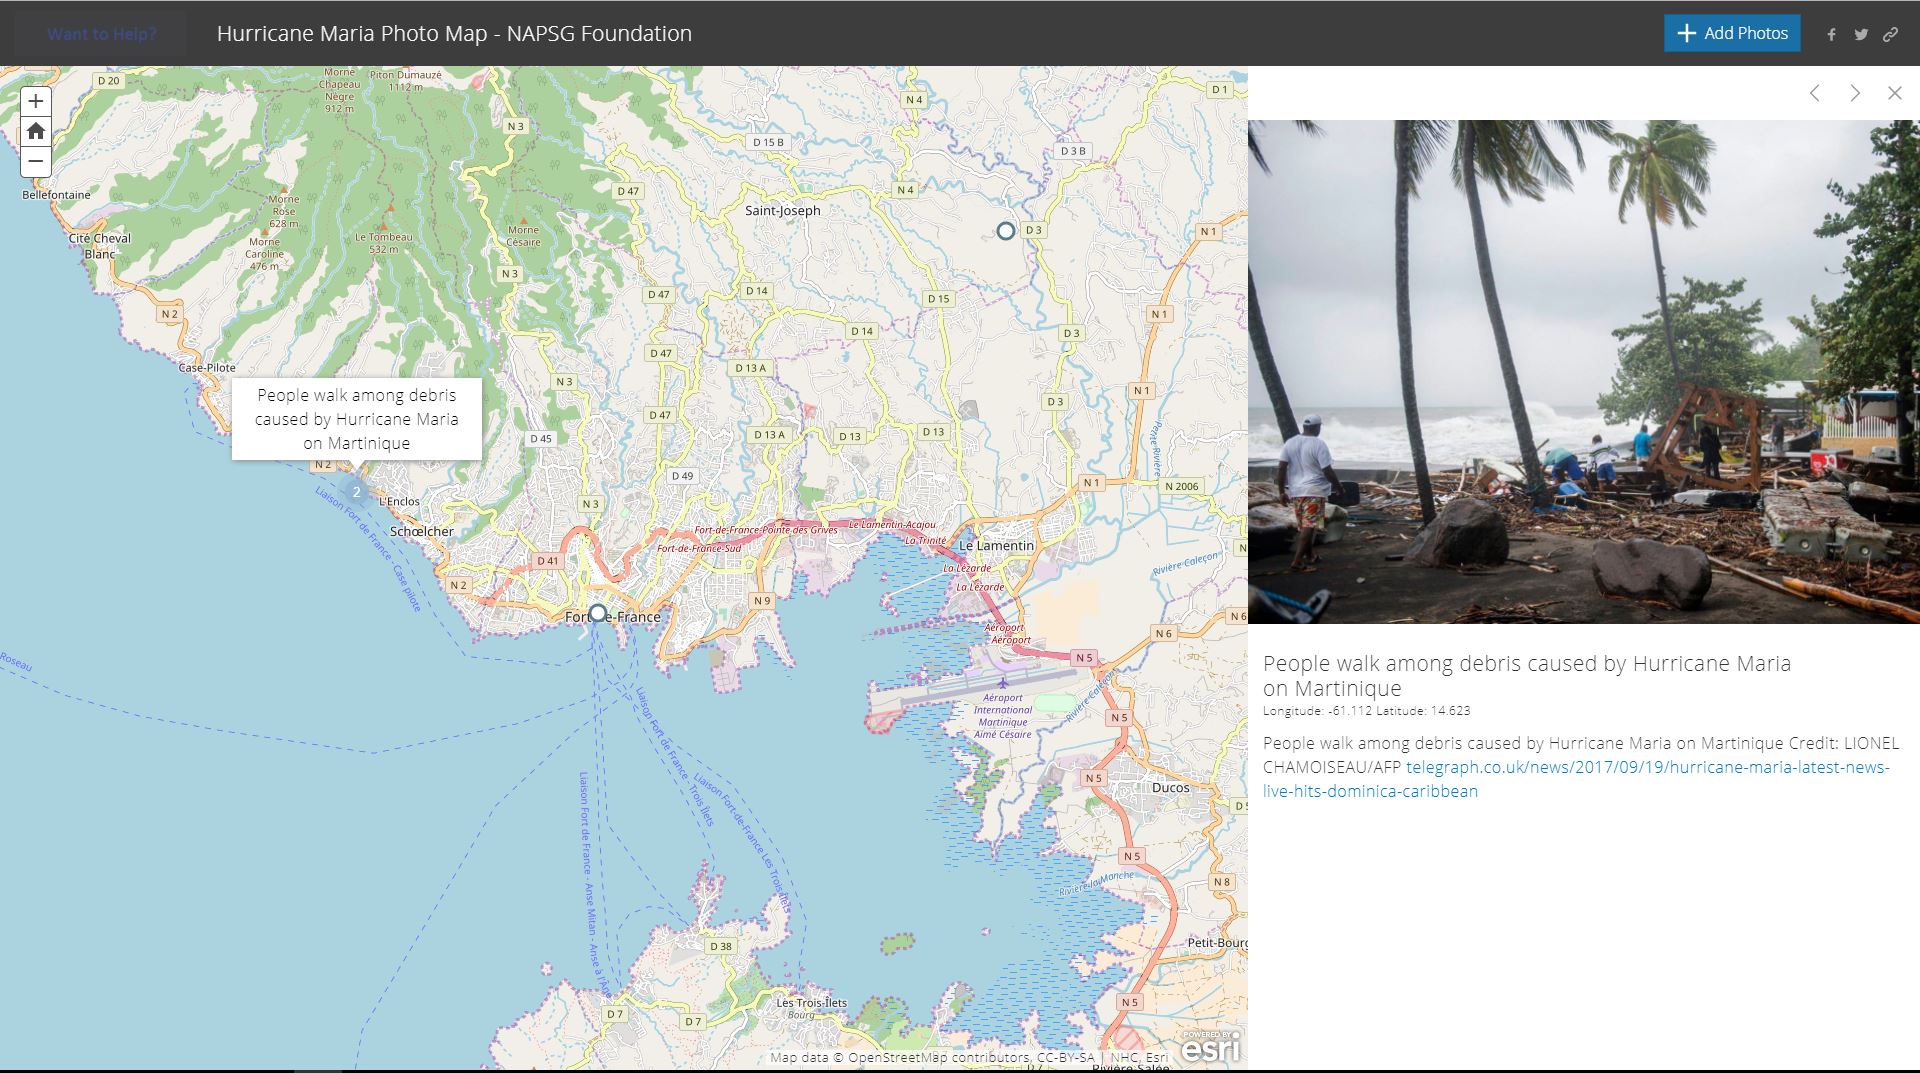Open the Want to Help? button

pos(102,34)
